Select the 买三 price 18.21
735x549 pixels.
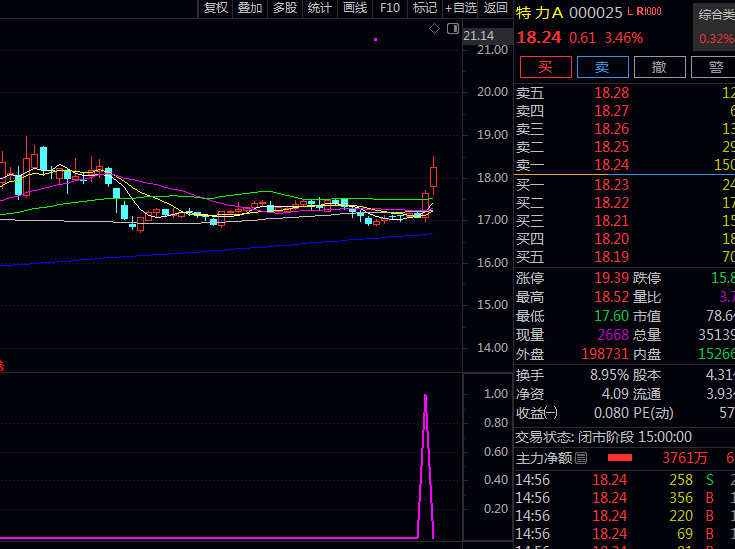coord(612,221)
